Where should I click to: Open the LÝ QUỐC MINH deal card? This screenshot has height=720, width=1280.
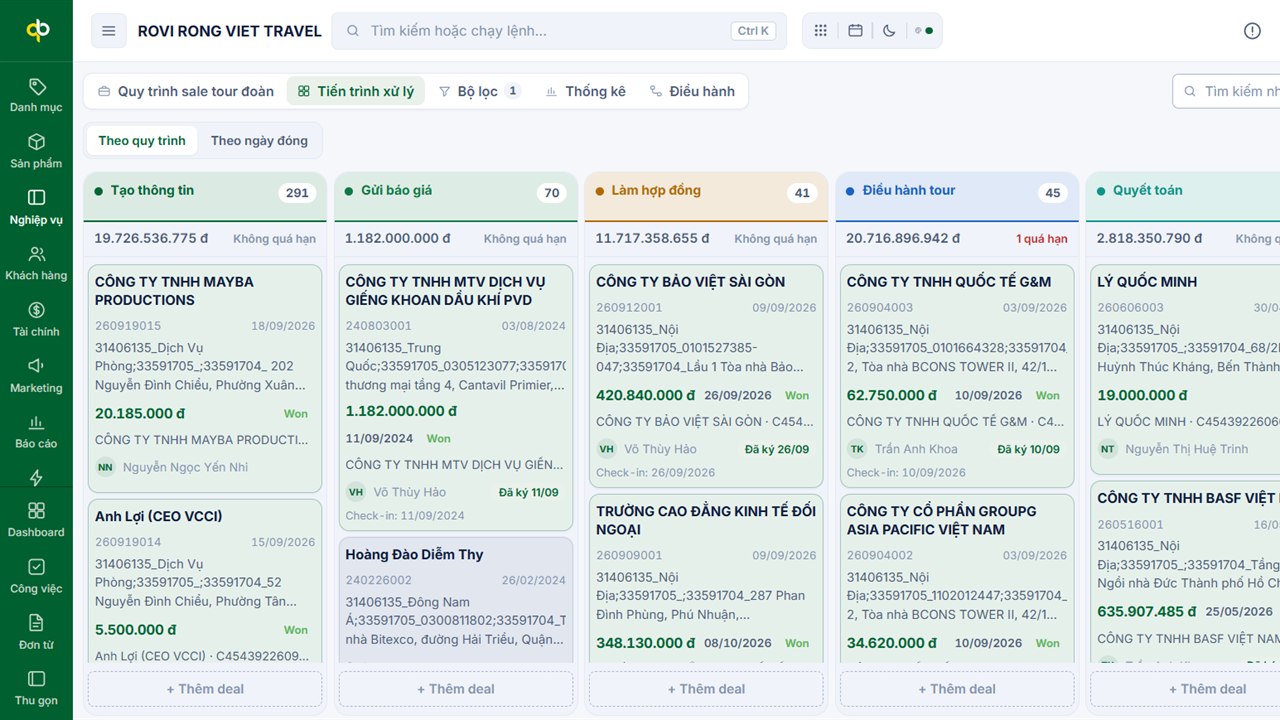coord(1185,368)
